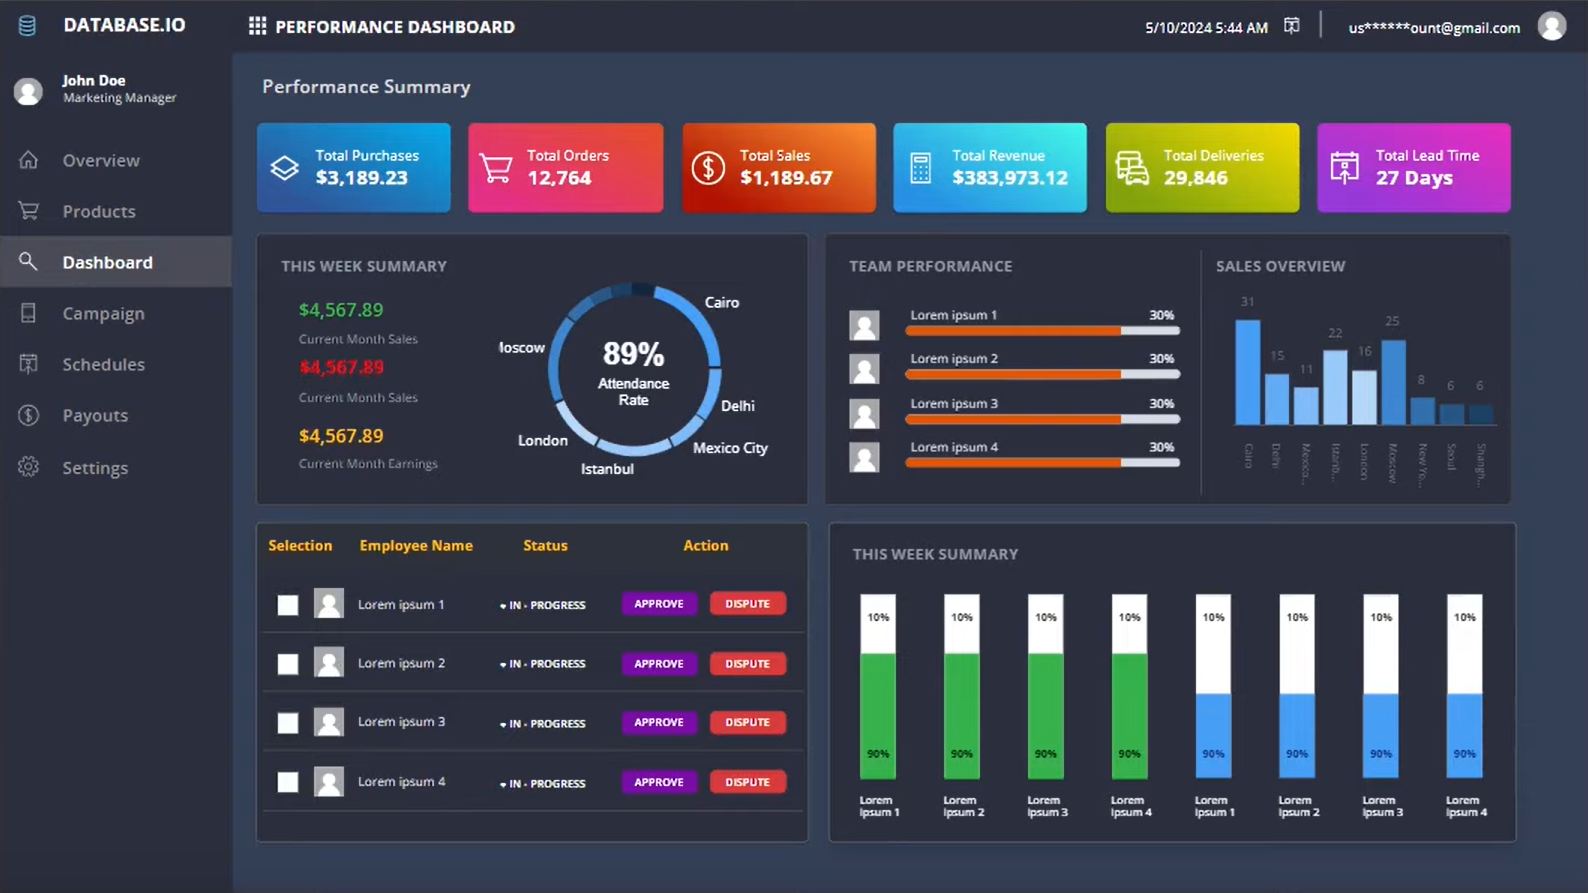Click the tallest bar in Sales Overview chart
The height and width of the screenshot is (893, 1588).
coord(1247,372)
